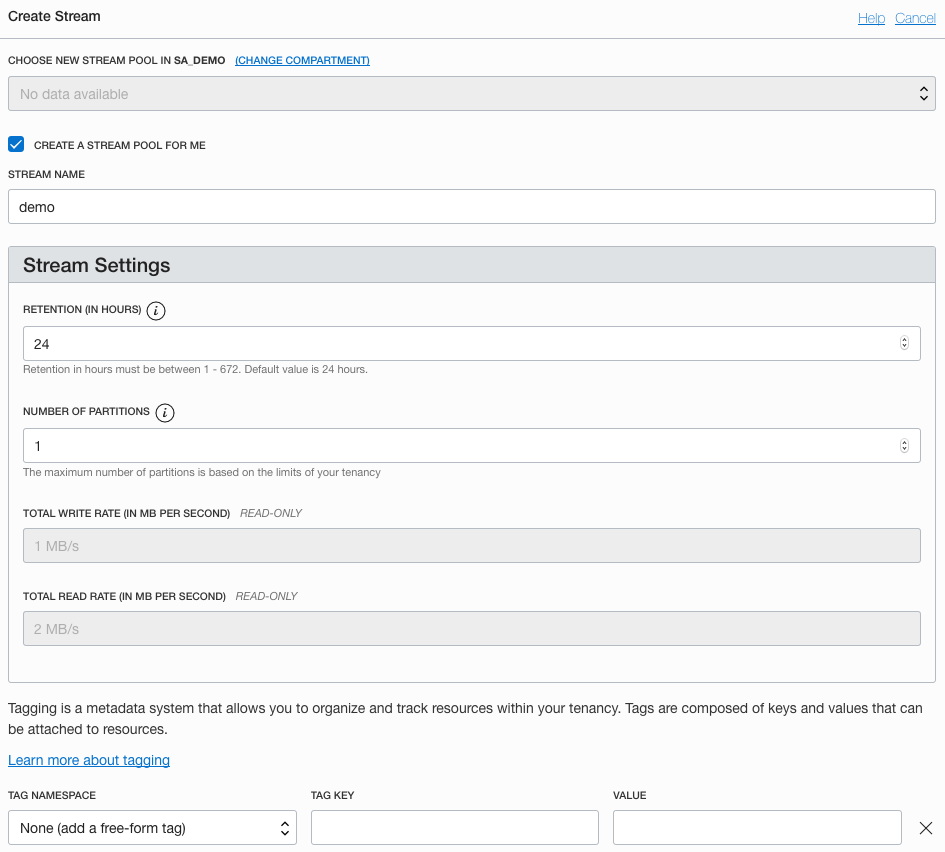Remove the tag row with X icon
Viewport: 945px width, 852px height.
926,828
